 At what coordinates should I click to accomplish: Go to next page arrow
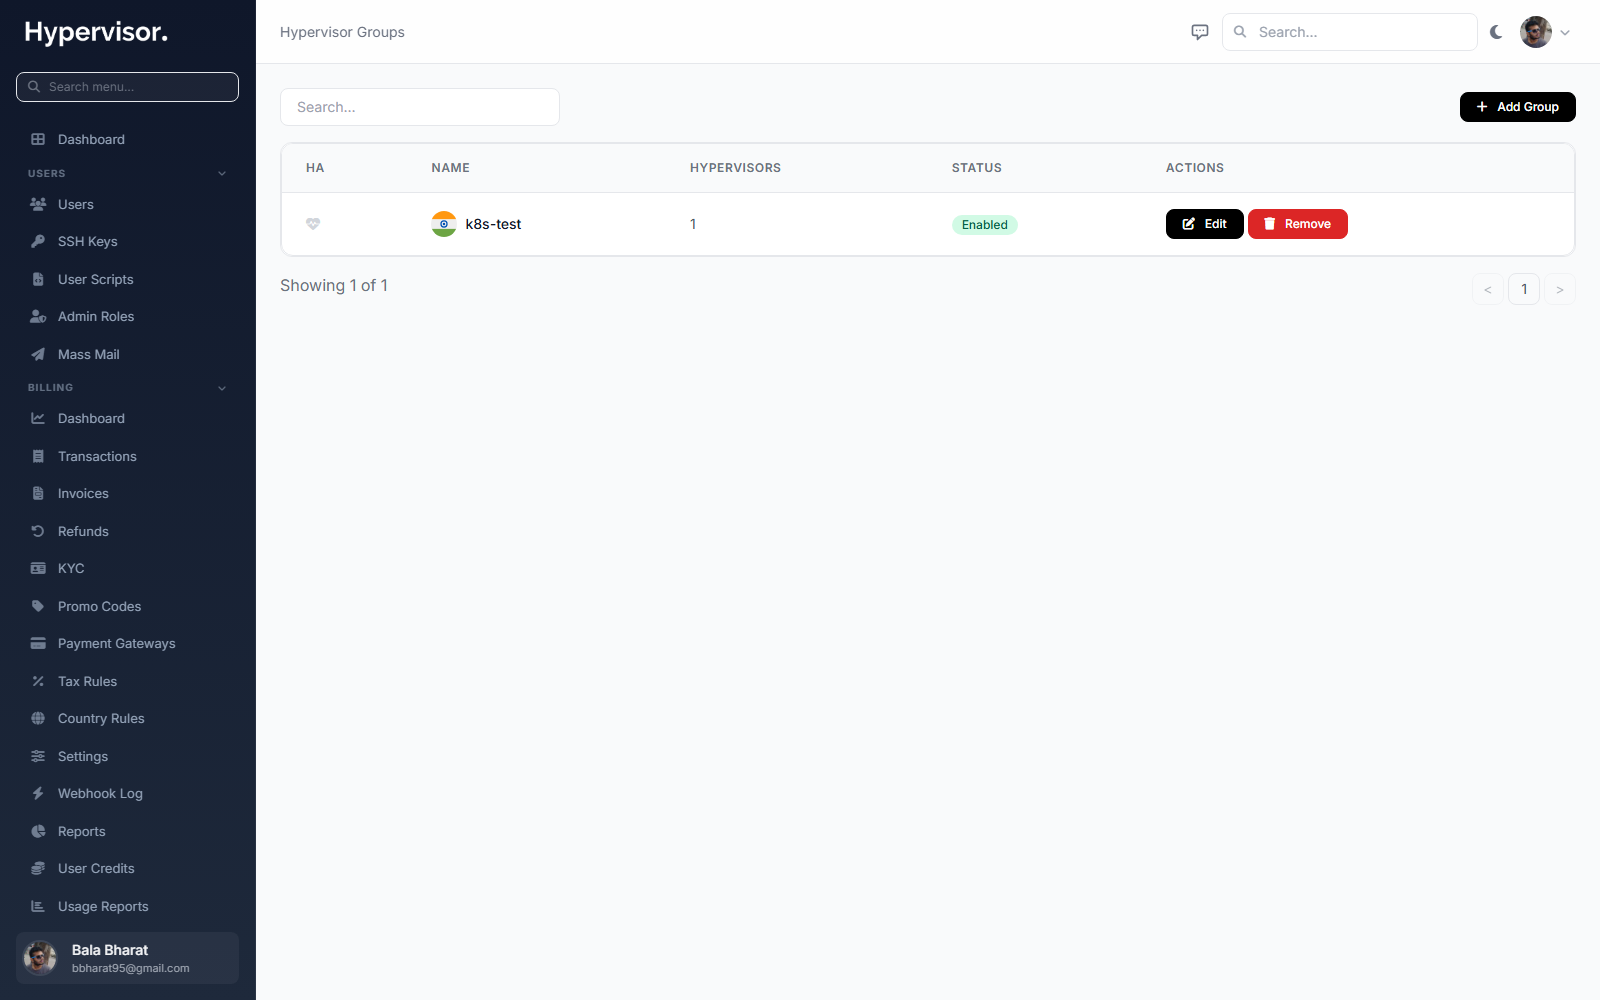point(1560,289)
